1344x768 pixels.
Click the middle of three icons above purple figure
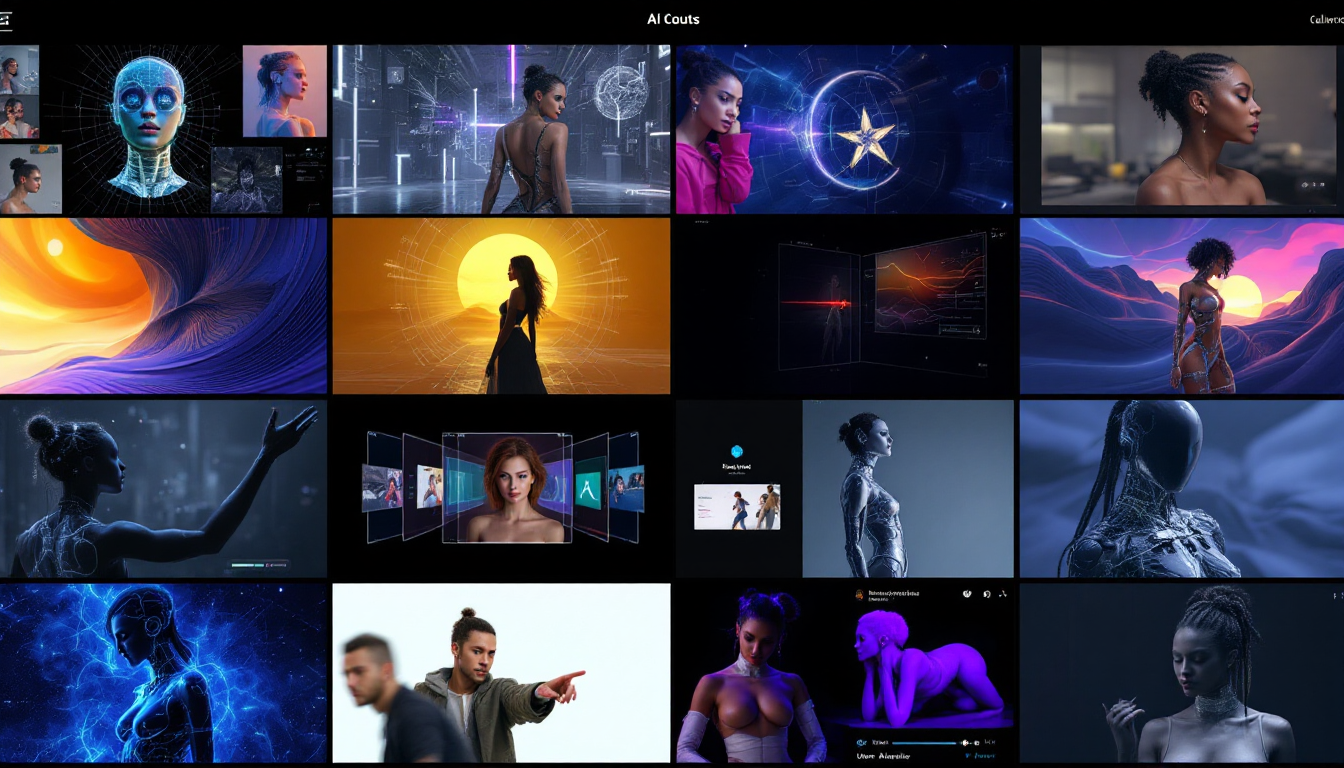986,594
